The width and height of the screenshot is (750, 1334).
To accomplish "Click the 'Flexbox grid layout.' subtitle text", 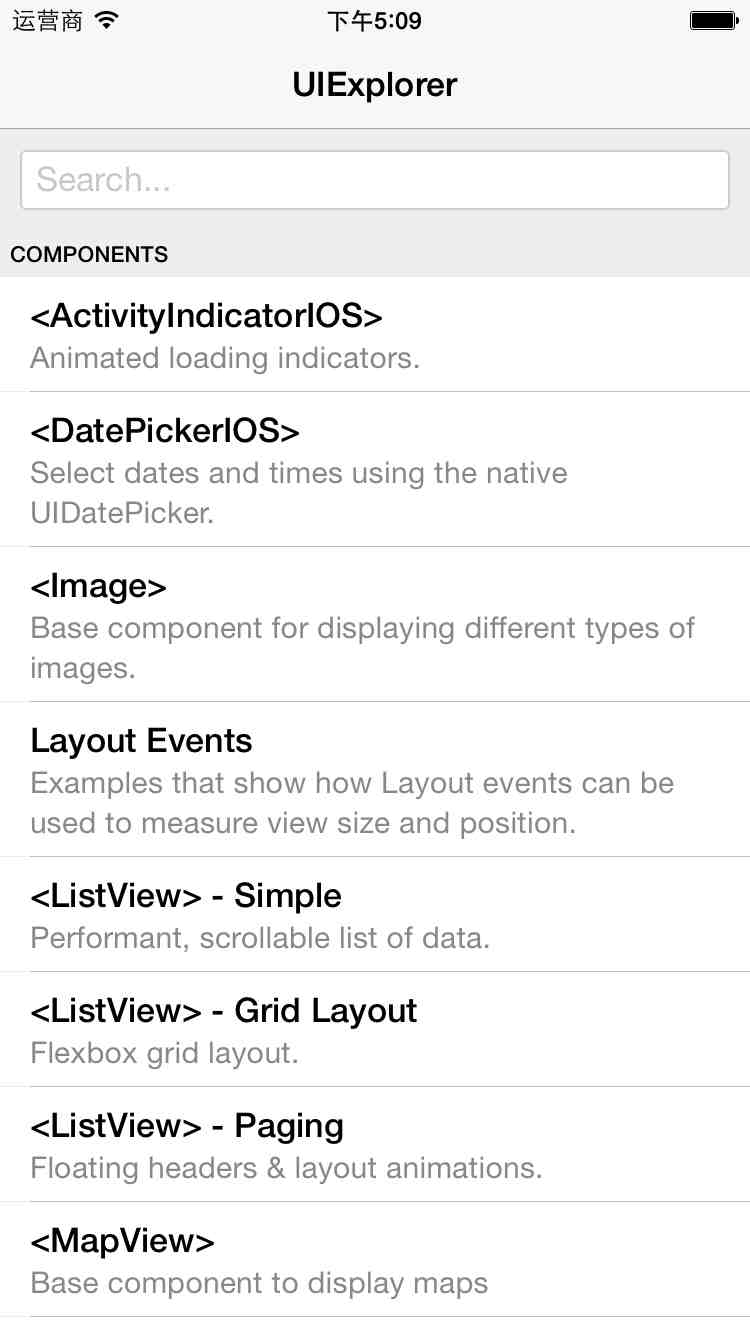I will 165,1053.
